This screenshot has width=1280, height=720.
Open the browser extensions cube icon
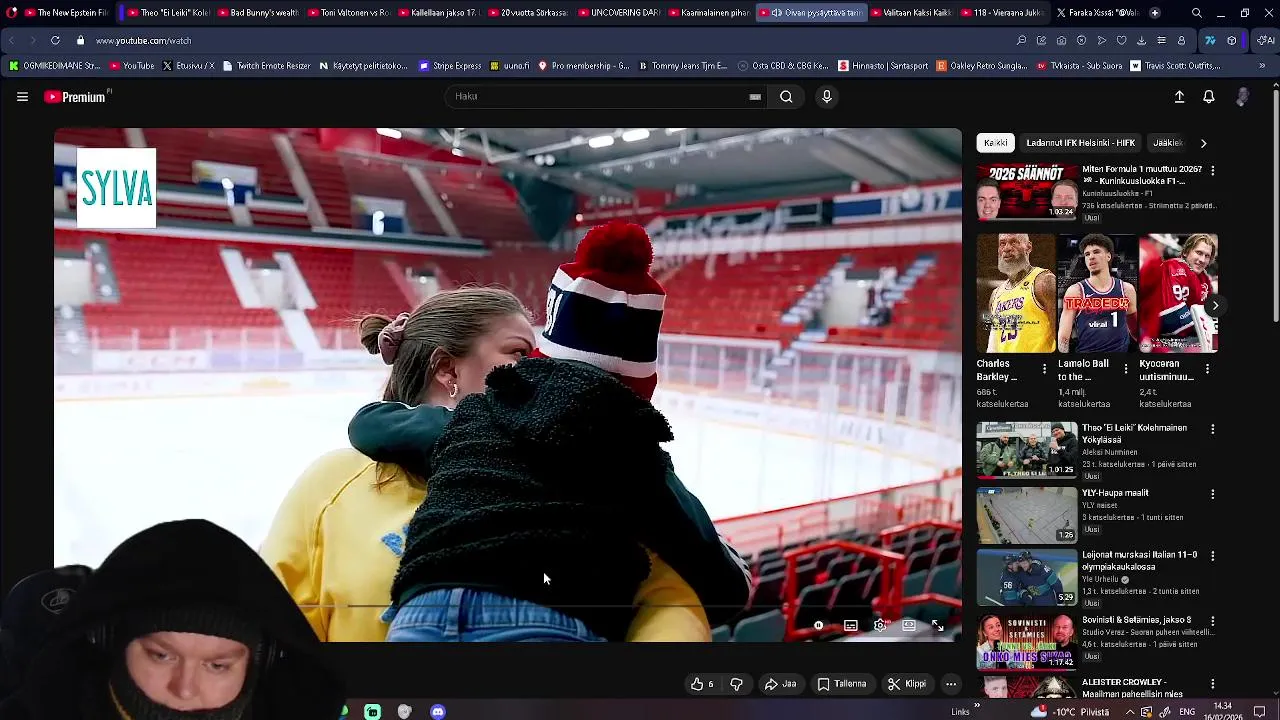click(1231, 41)
